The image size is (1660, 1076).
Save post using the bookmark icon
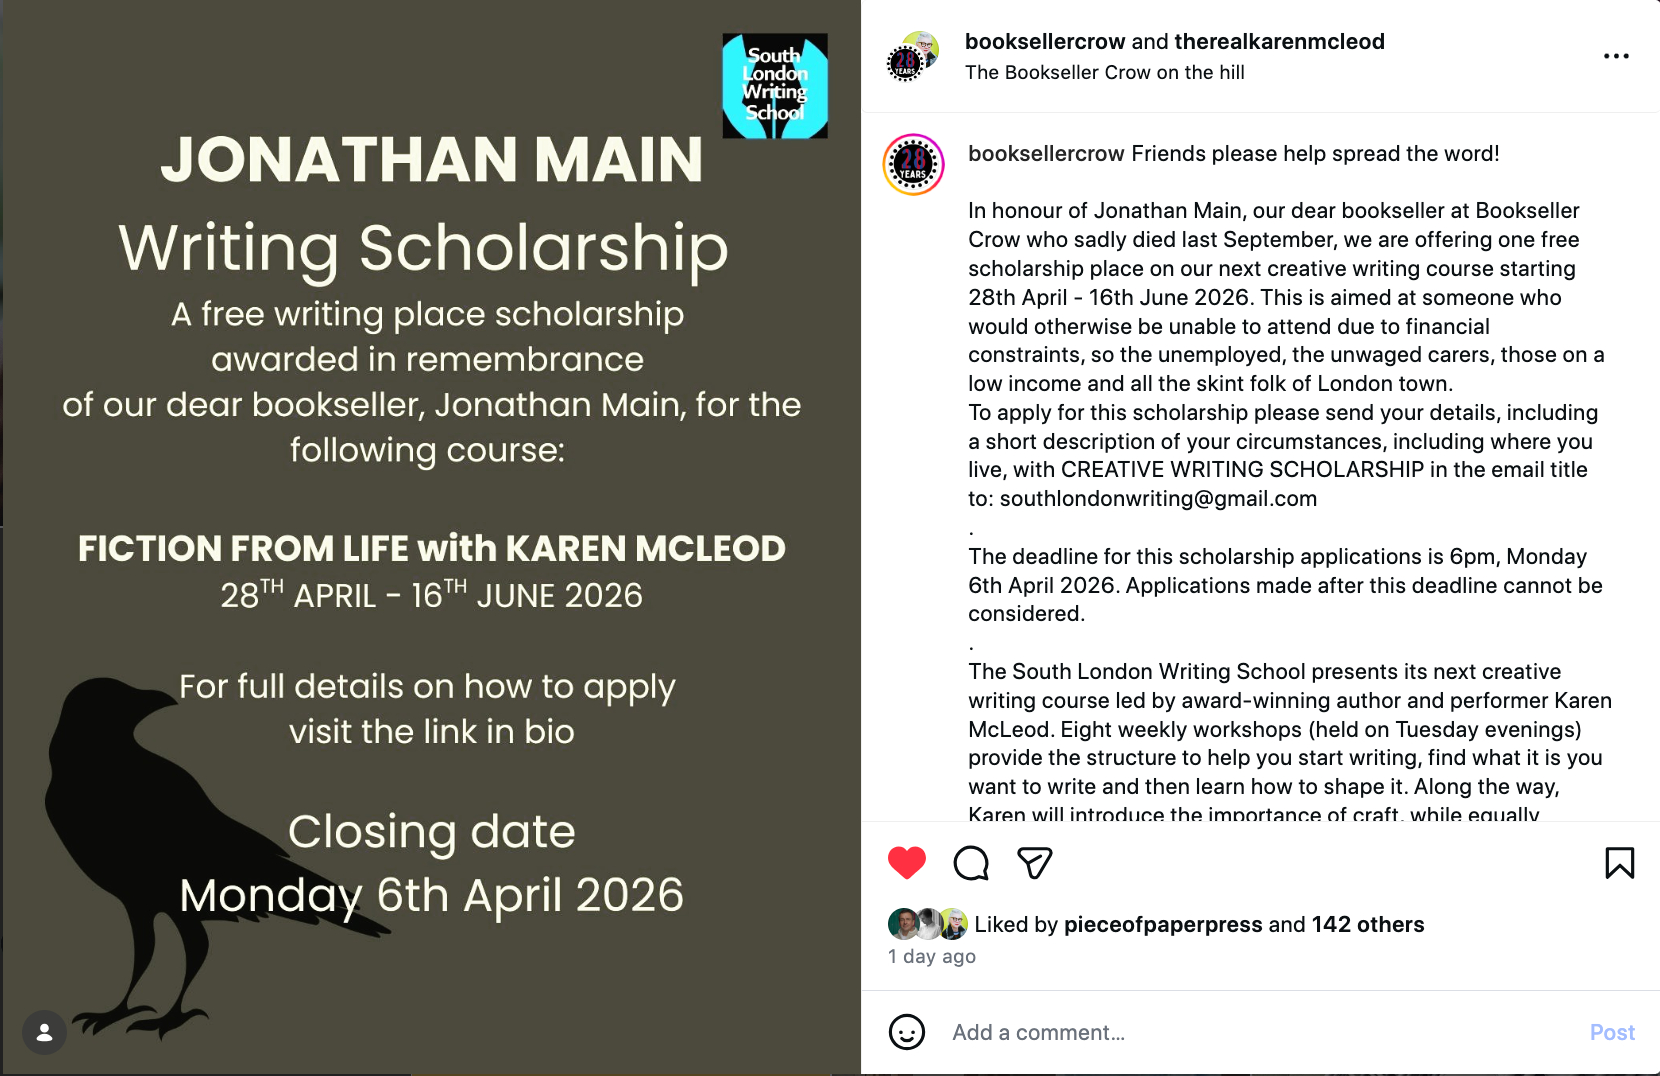pyautogui.click(x=1619, y=862)
